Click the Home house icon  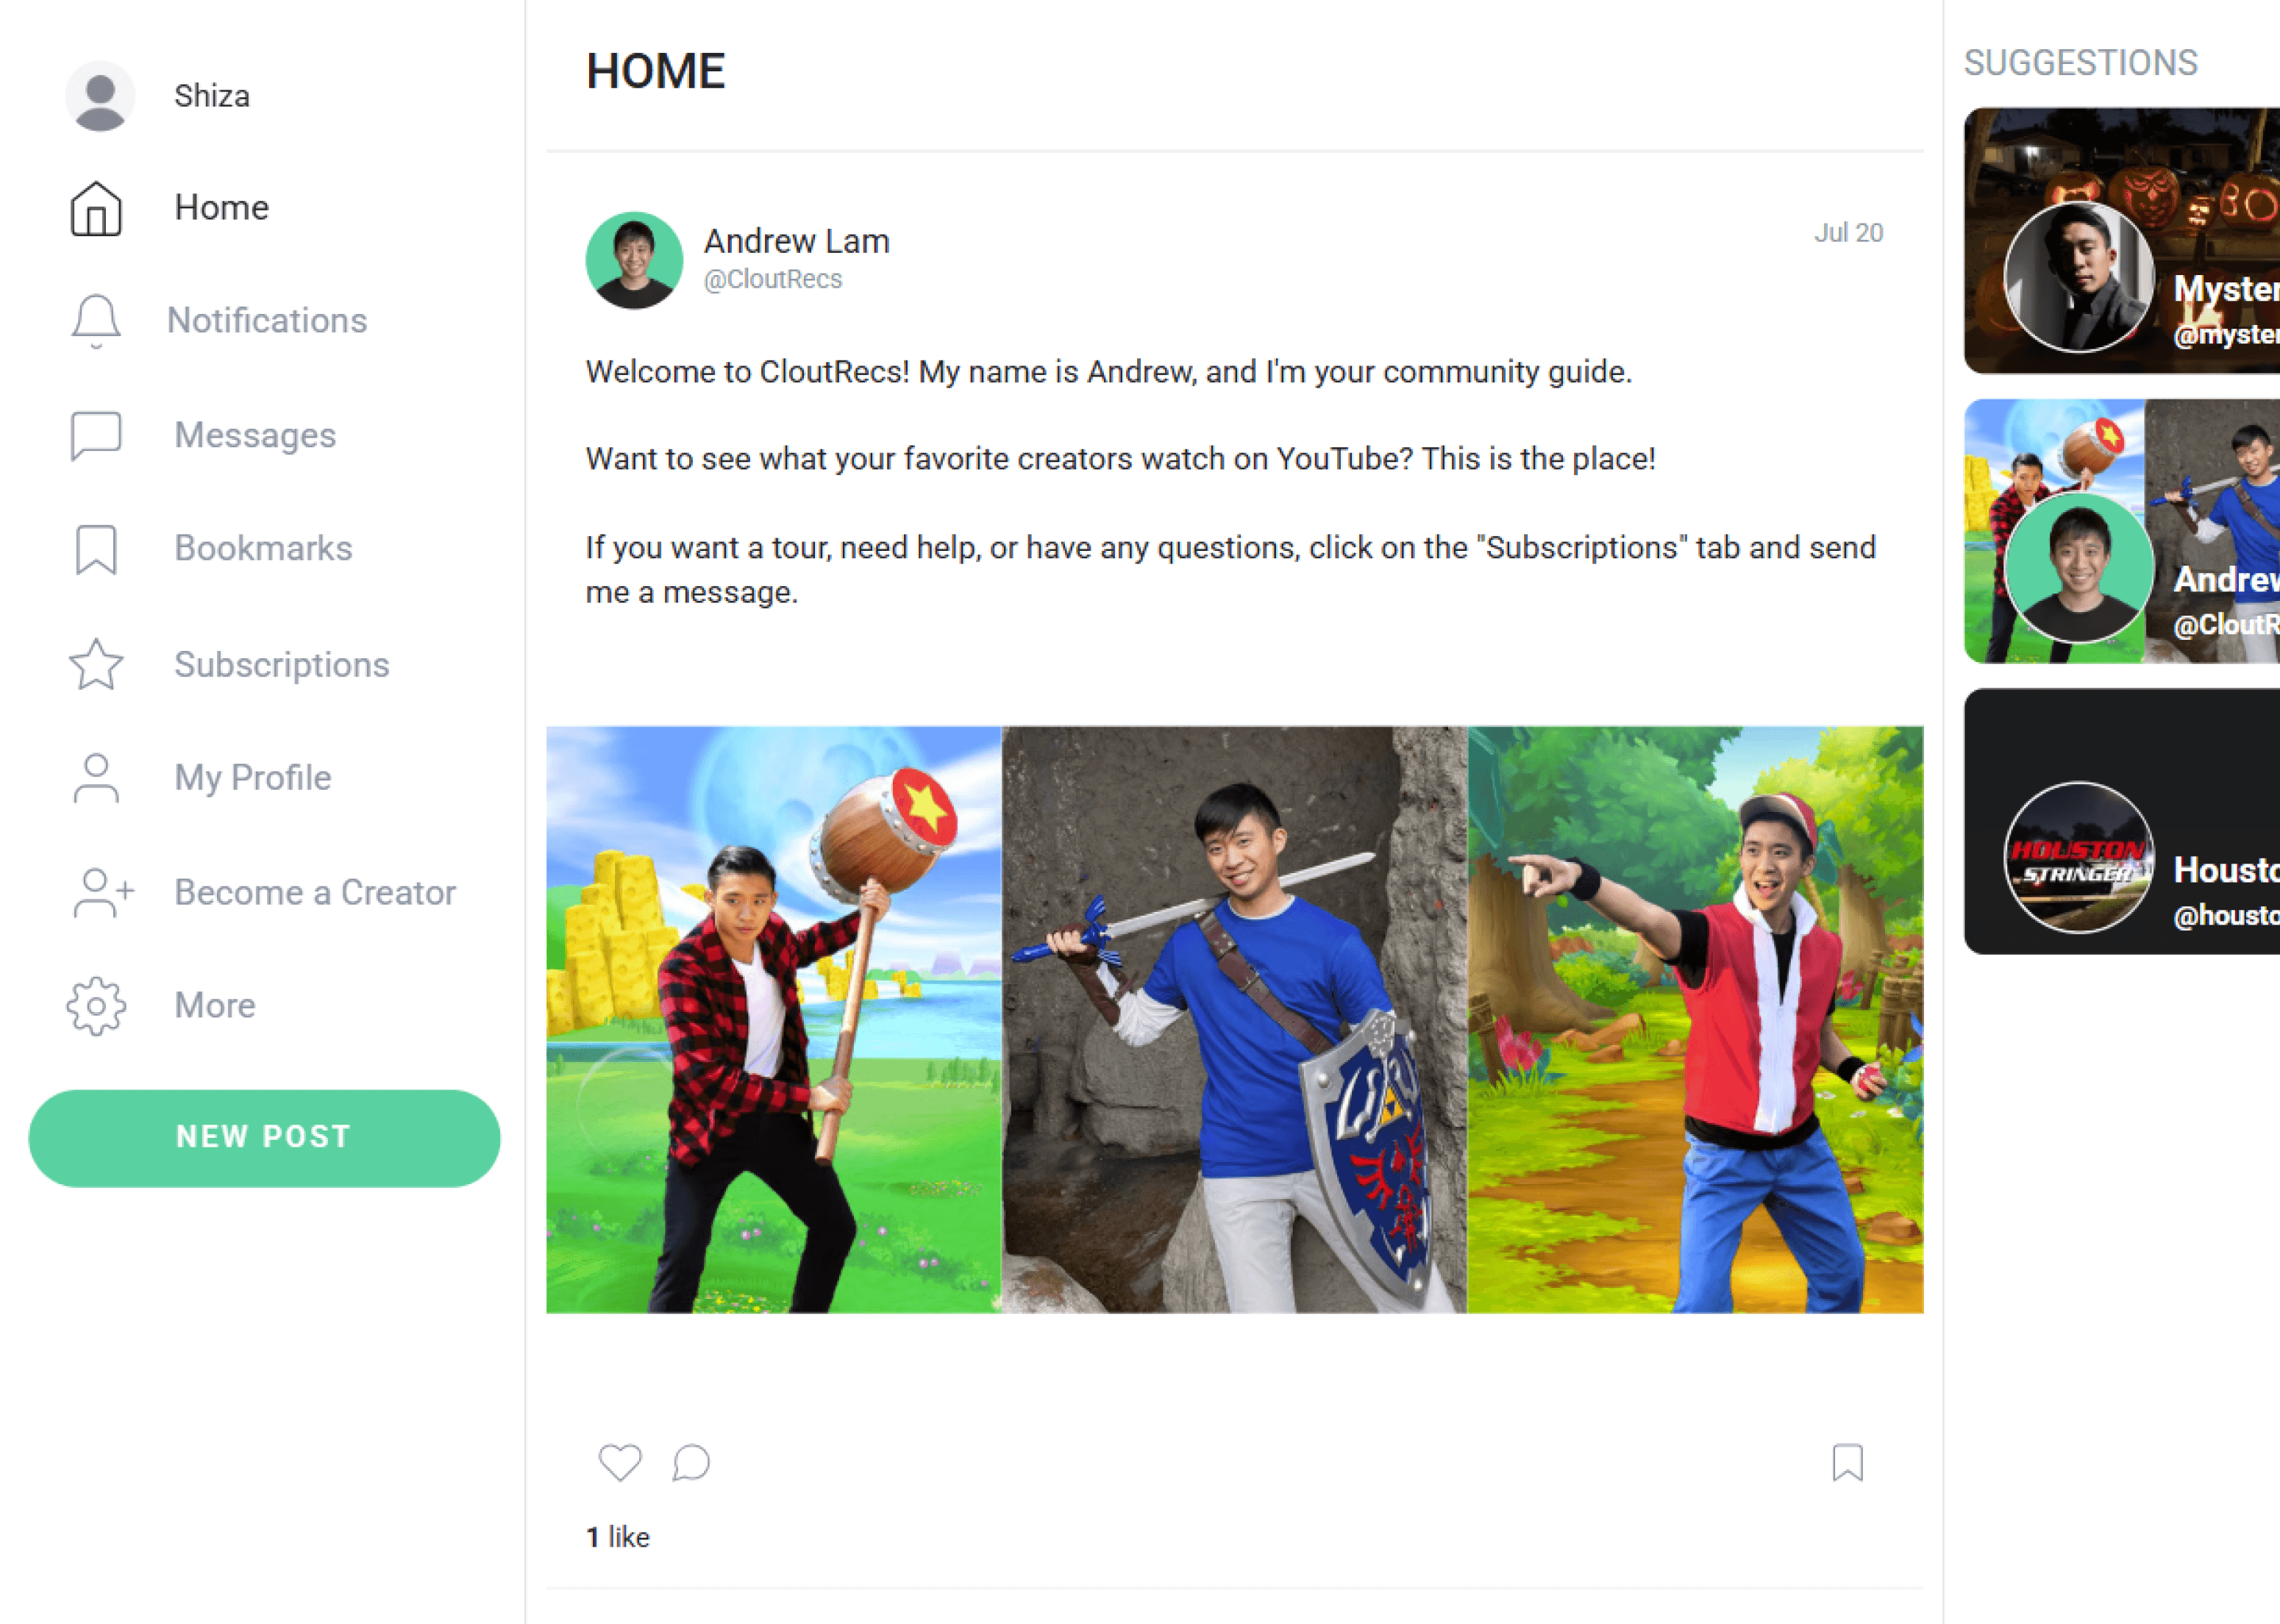point(96,208)
